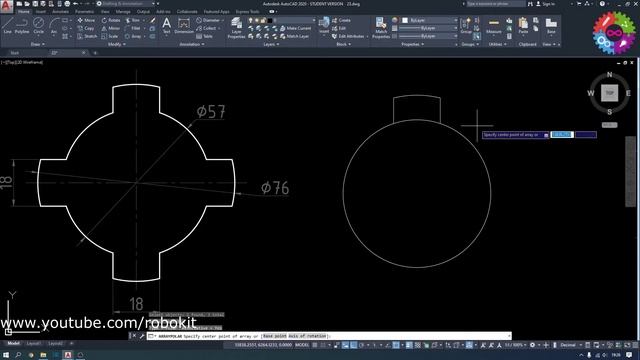Select the Array tool
Viewport: 640px width, 360px height.
[133, 36]
